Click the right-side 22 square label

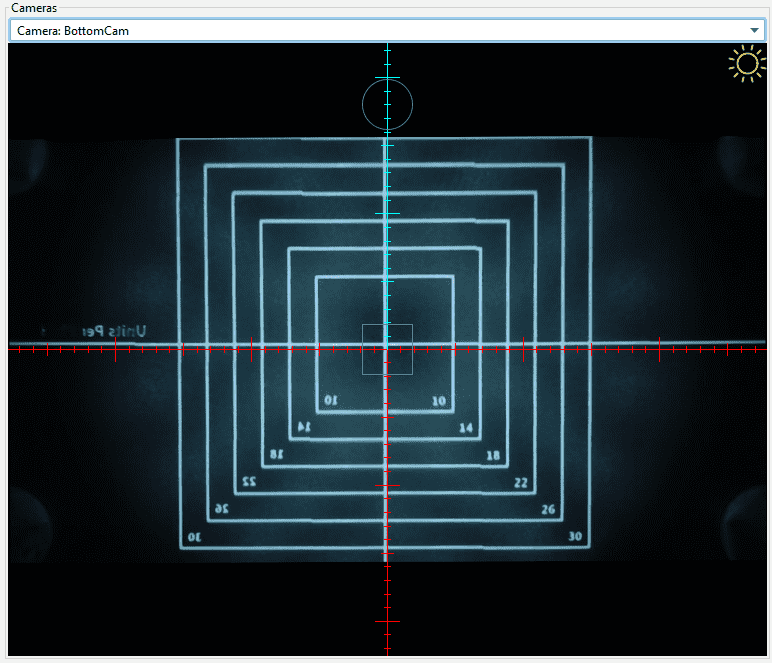(520, 483)
